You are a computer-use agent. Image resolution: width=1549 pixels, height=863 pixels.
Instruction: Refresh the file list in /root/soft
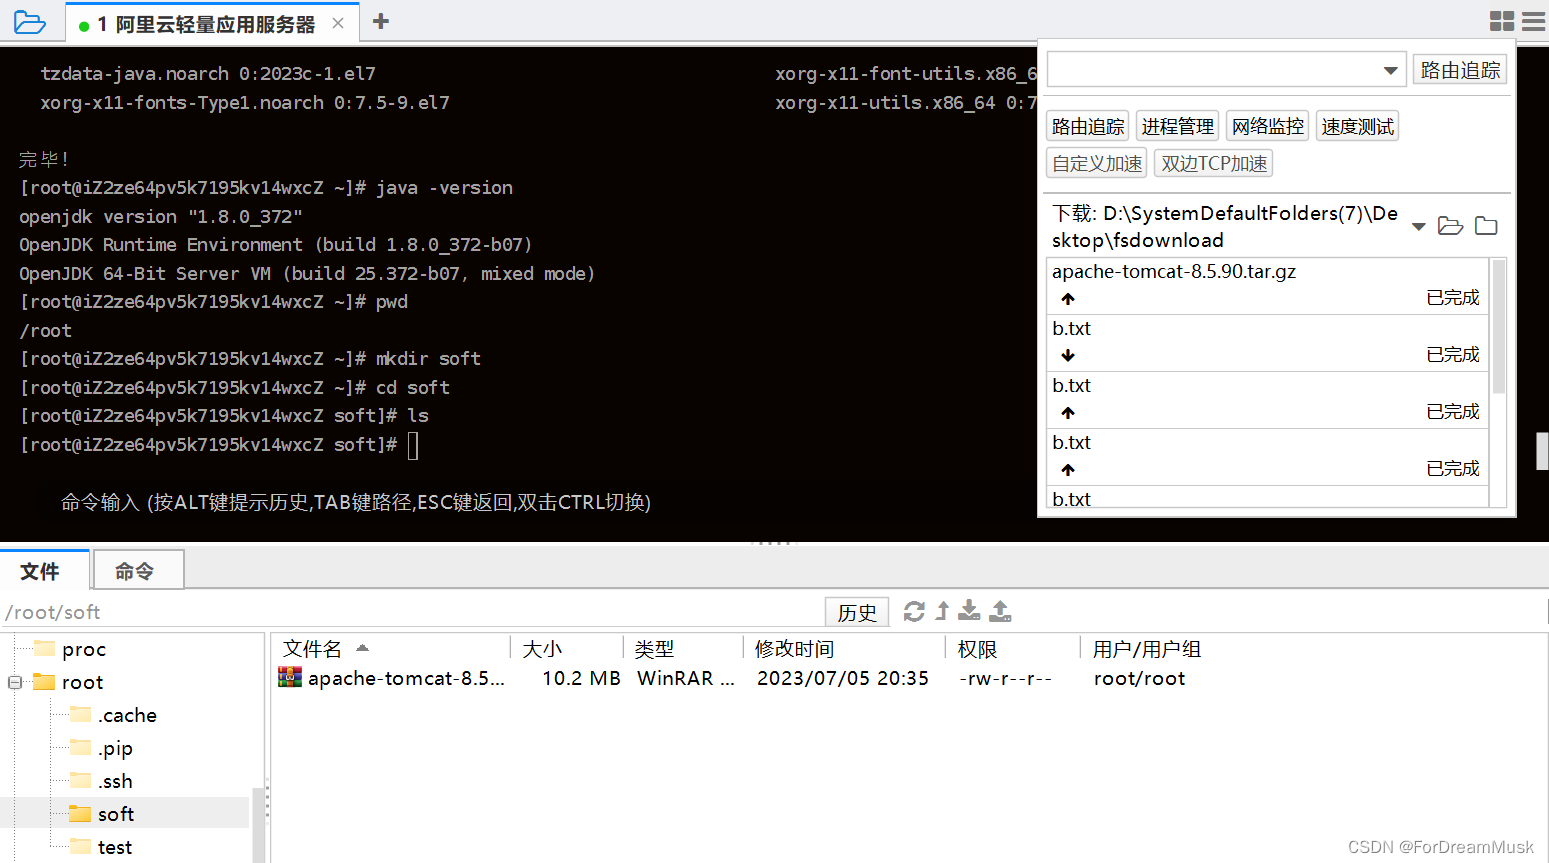pyautogui.click(x=915, y=610)
